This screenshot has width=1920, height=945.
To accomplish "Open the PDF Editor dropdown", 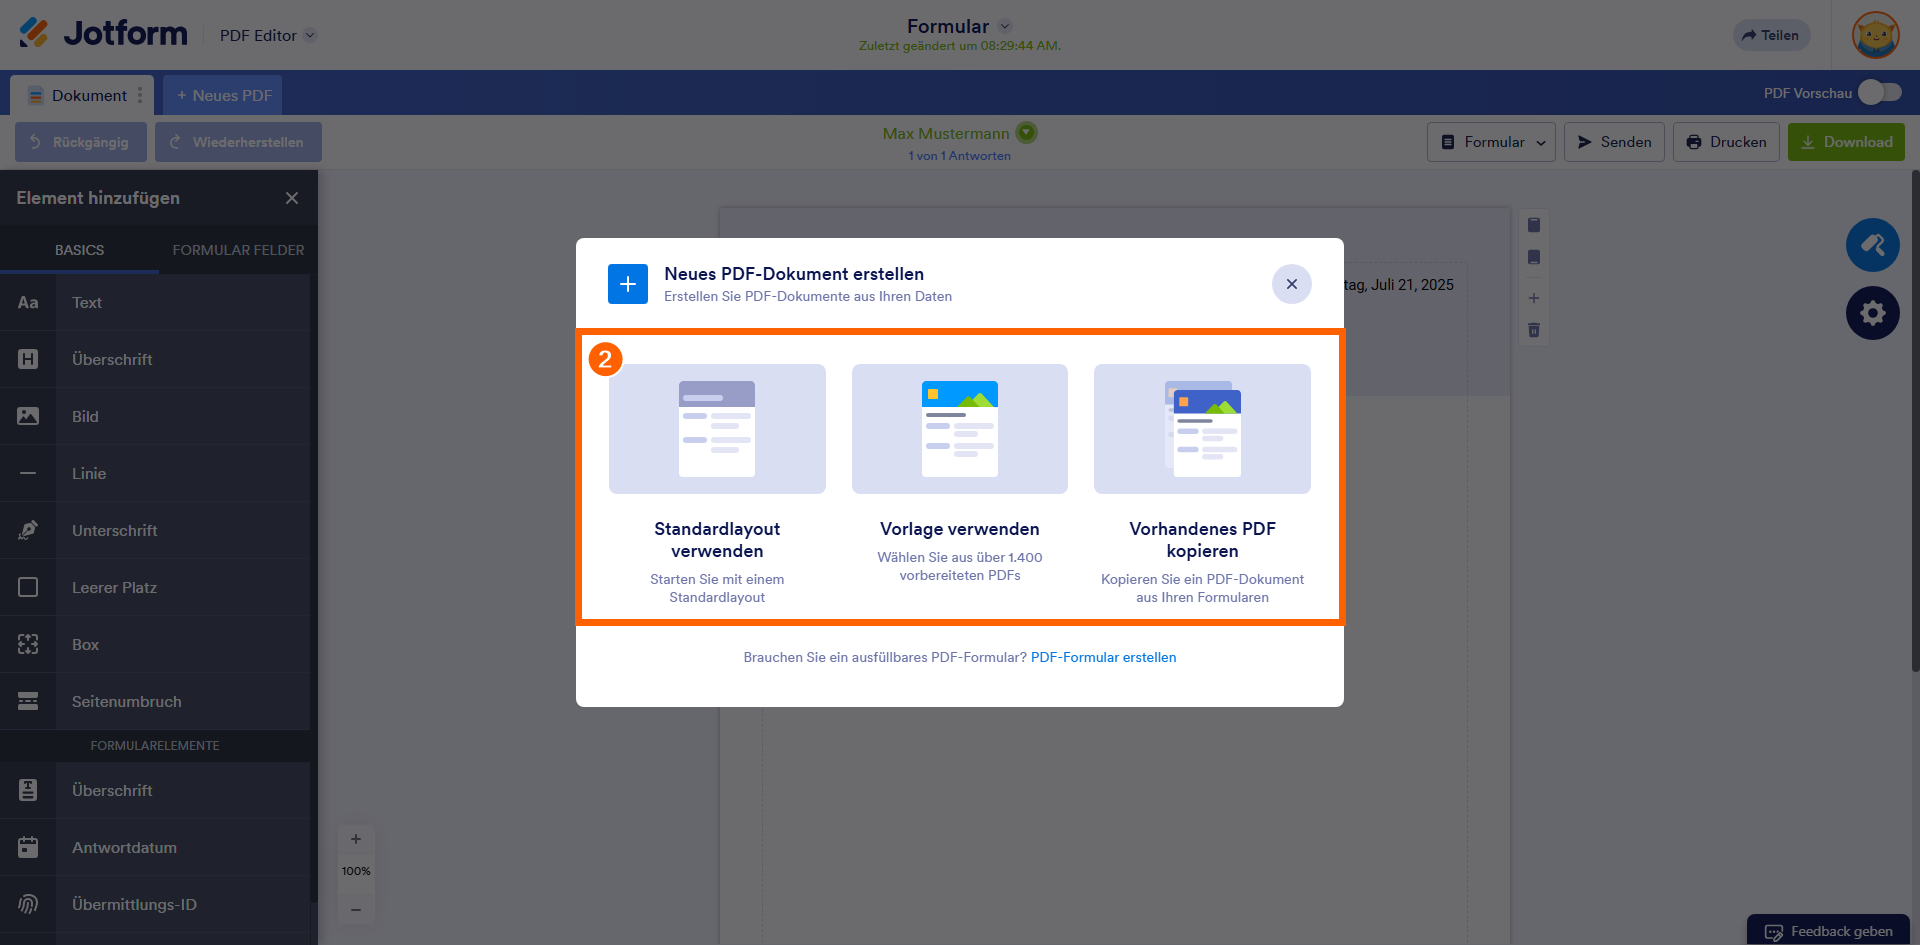I will (268, 35).
